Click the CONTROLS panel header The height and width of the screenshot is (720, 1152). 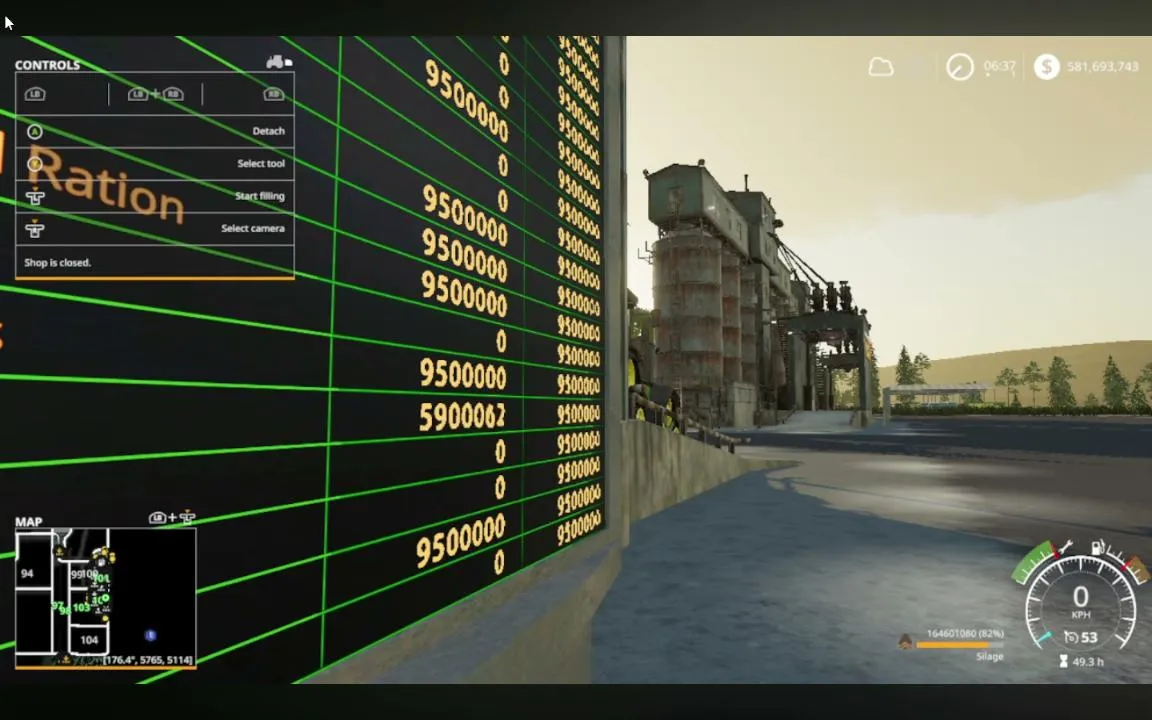[x=48, y=65]
